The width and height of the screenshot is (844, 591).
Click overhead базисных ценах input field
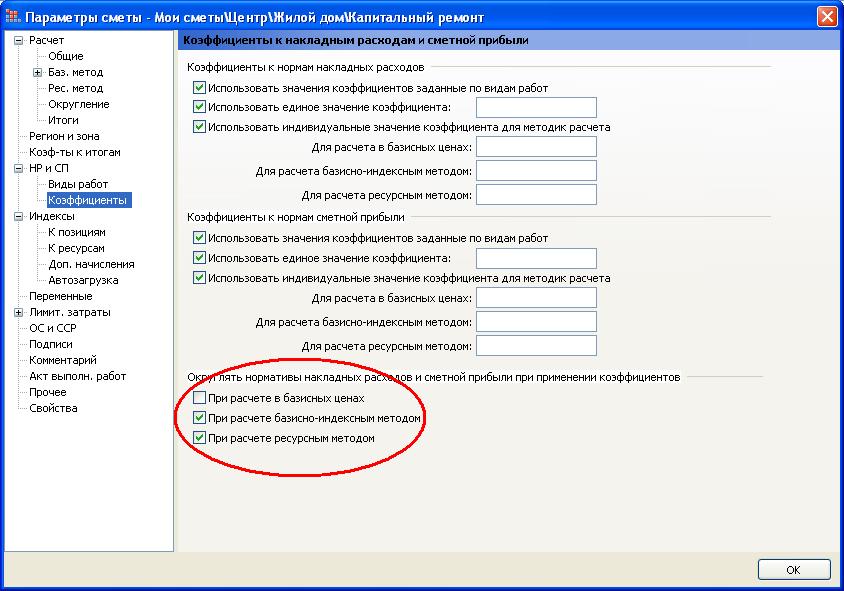[x=536, y=147]
